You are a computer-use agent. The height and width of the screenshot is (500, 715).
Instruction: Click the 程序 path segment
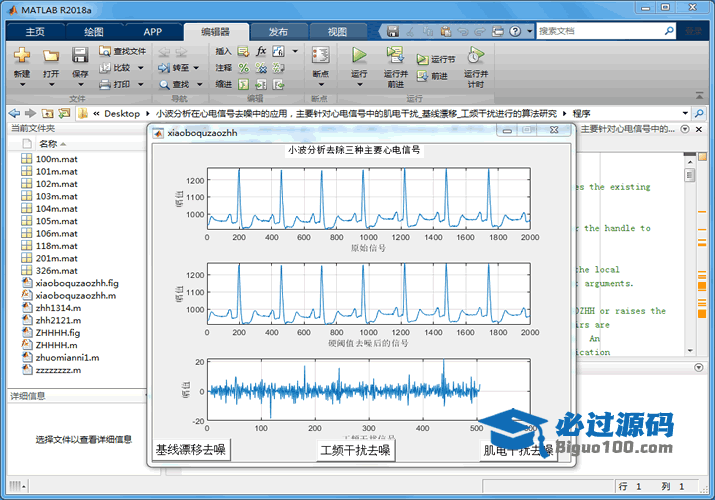(x=581, y=113)
